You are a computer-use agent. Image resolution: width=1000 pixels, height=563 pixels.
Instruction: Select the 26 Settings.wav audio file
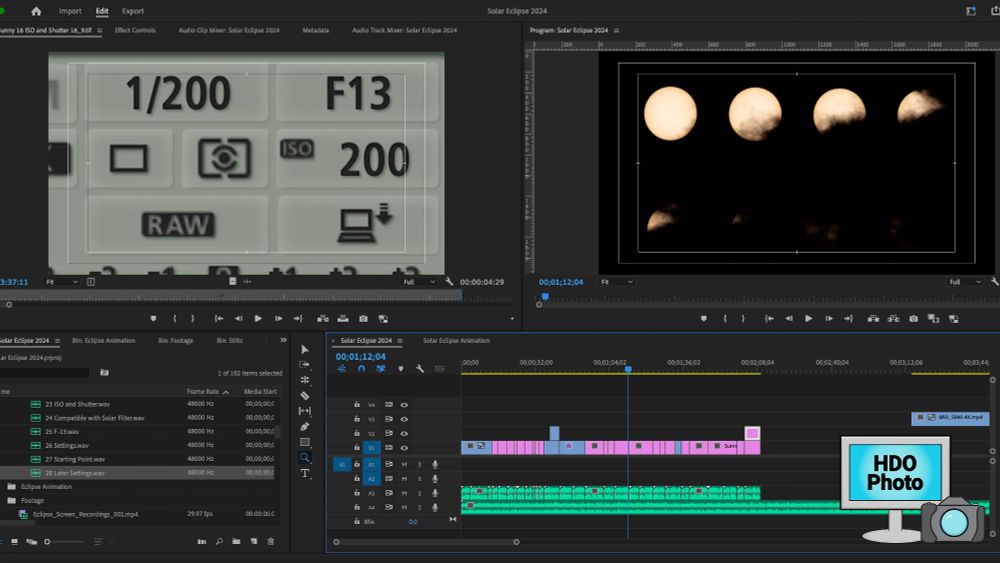[x=68, y=445]
